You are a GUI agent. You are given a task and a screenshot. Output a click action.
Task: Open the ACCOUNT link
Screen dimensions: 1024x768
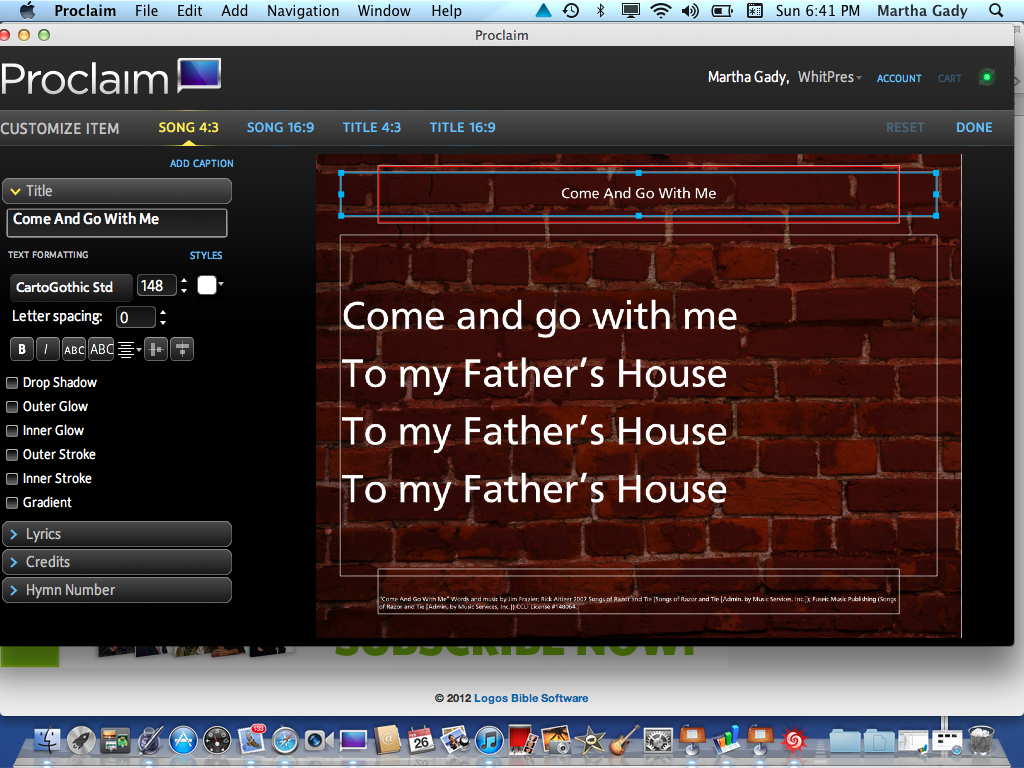point(899,78)
